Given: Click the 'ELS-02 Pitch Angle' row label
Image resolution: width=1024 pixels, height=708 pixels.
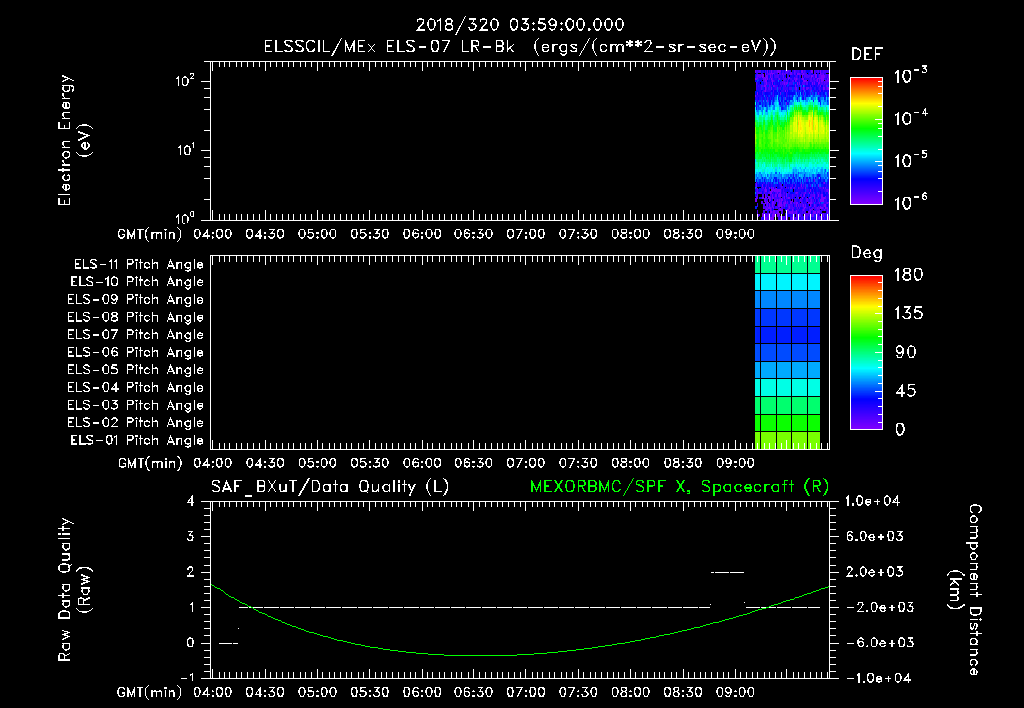Looking at the screenshot, I should [x=135, y=423].
